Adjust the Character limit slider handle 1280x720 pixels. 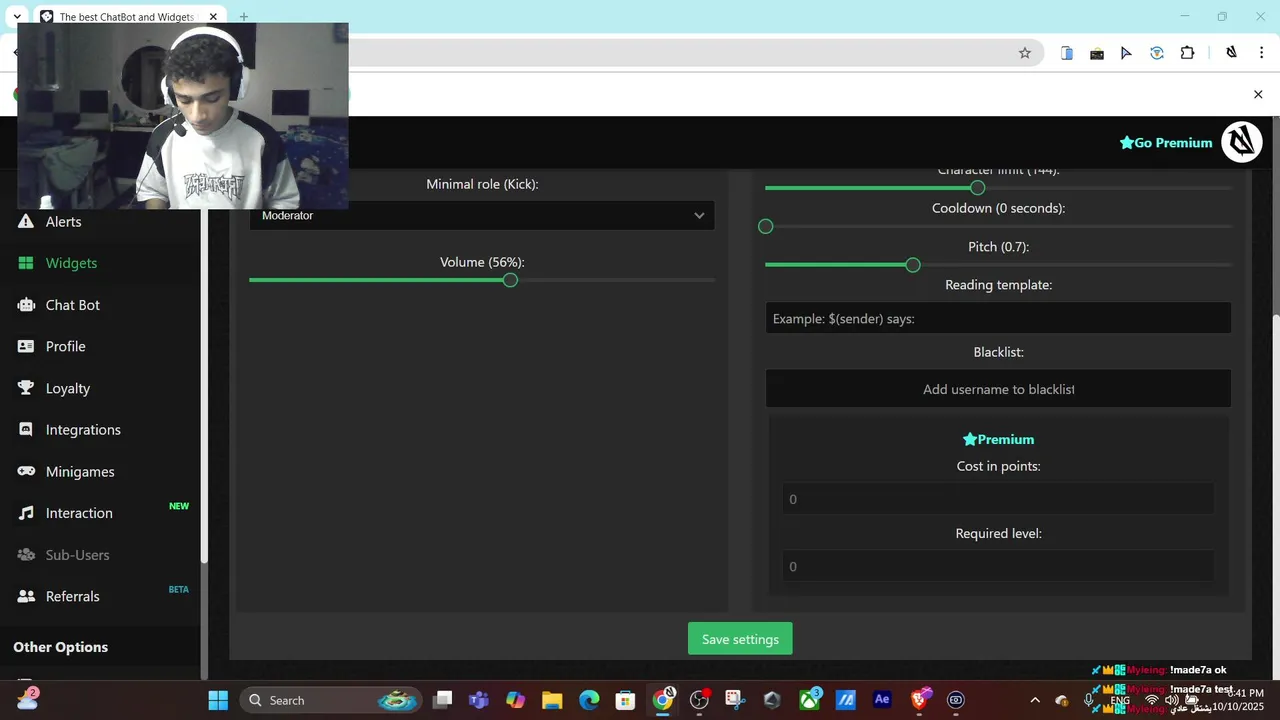pos(977,188)
